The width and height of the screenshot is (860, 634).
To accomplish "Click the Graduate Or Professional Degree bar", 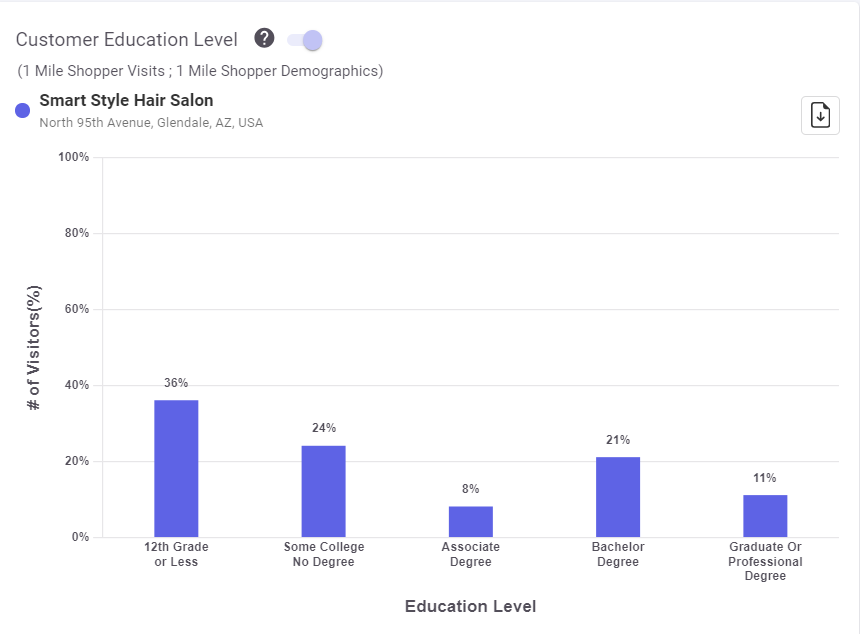I will [x=765, y=516].
